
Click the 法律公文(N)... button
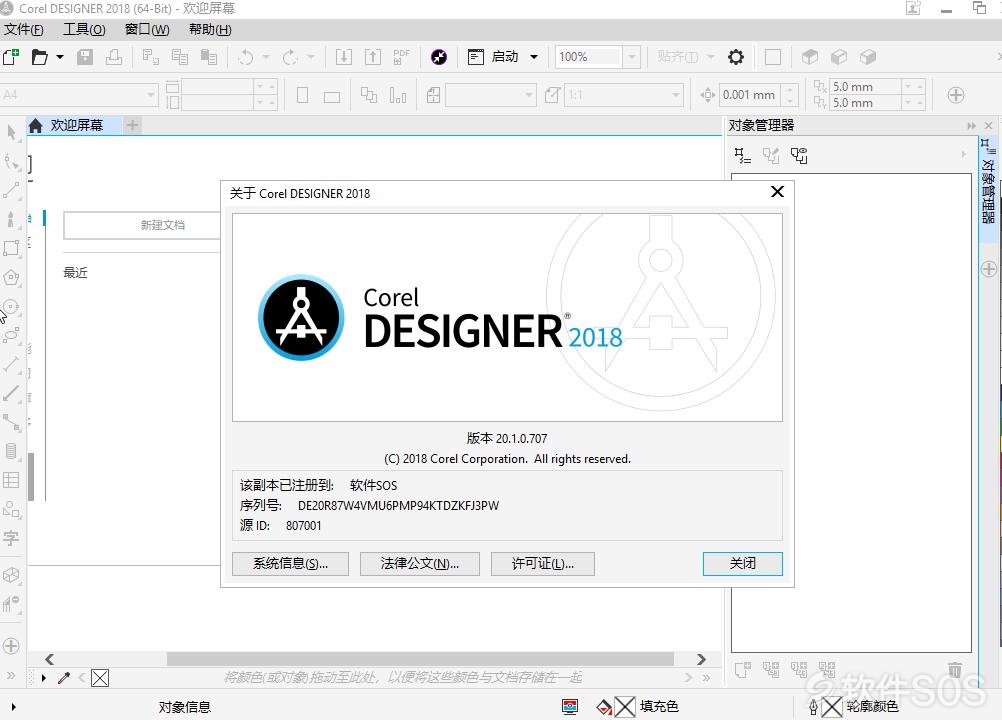pyautogui.click(x=419, y=563)
